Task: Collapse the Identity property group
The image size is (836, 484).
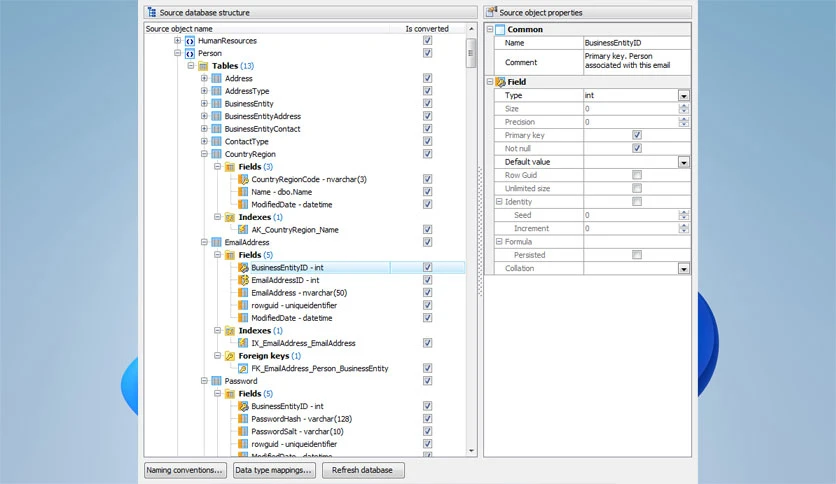Action: [x=499, y=201]
